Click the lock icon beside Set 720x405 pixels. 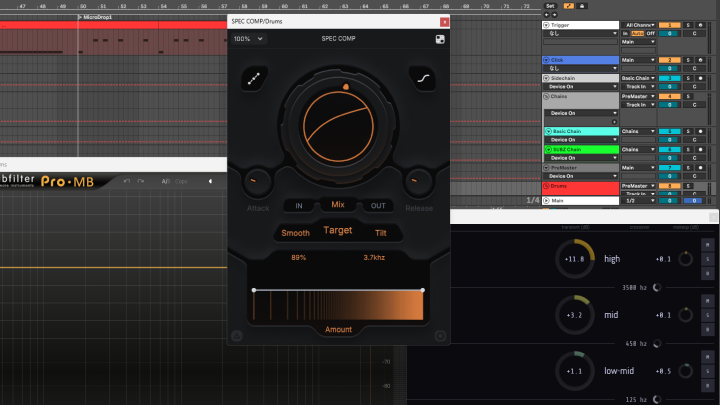582,6
